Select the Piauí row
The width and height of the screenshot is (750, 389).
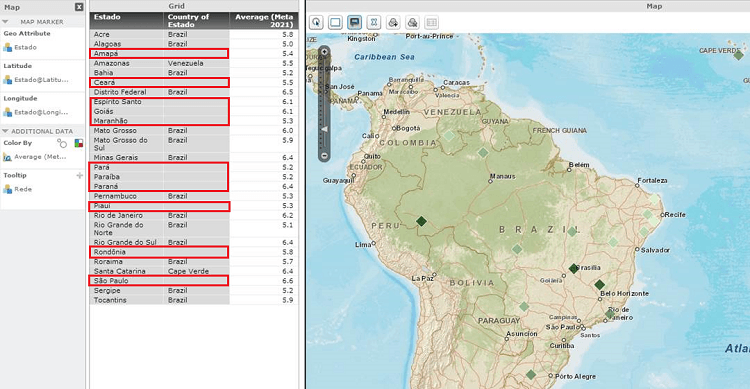[x=194, y=206]
